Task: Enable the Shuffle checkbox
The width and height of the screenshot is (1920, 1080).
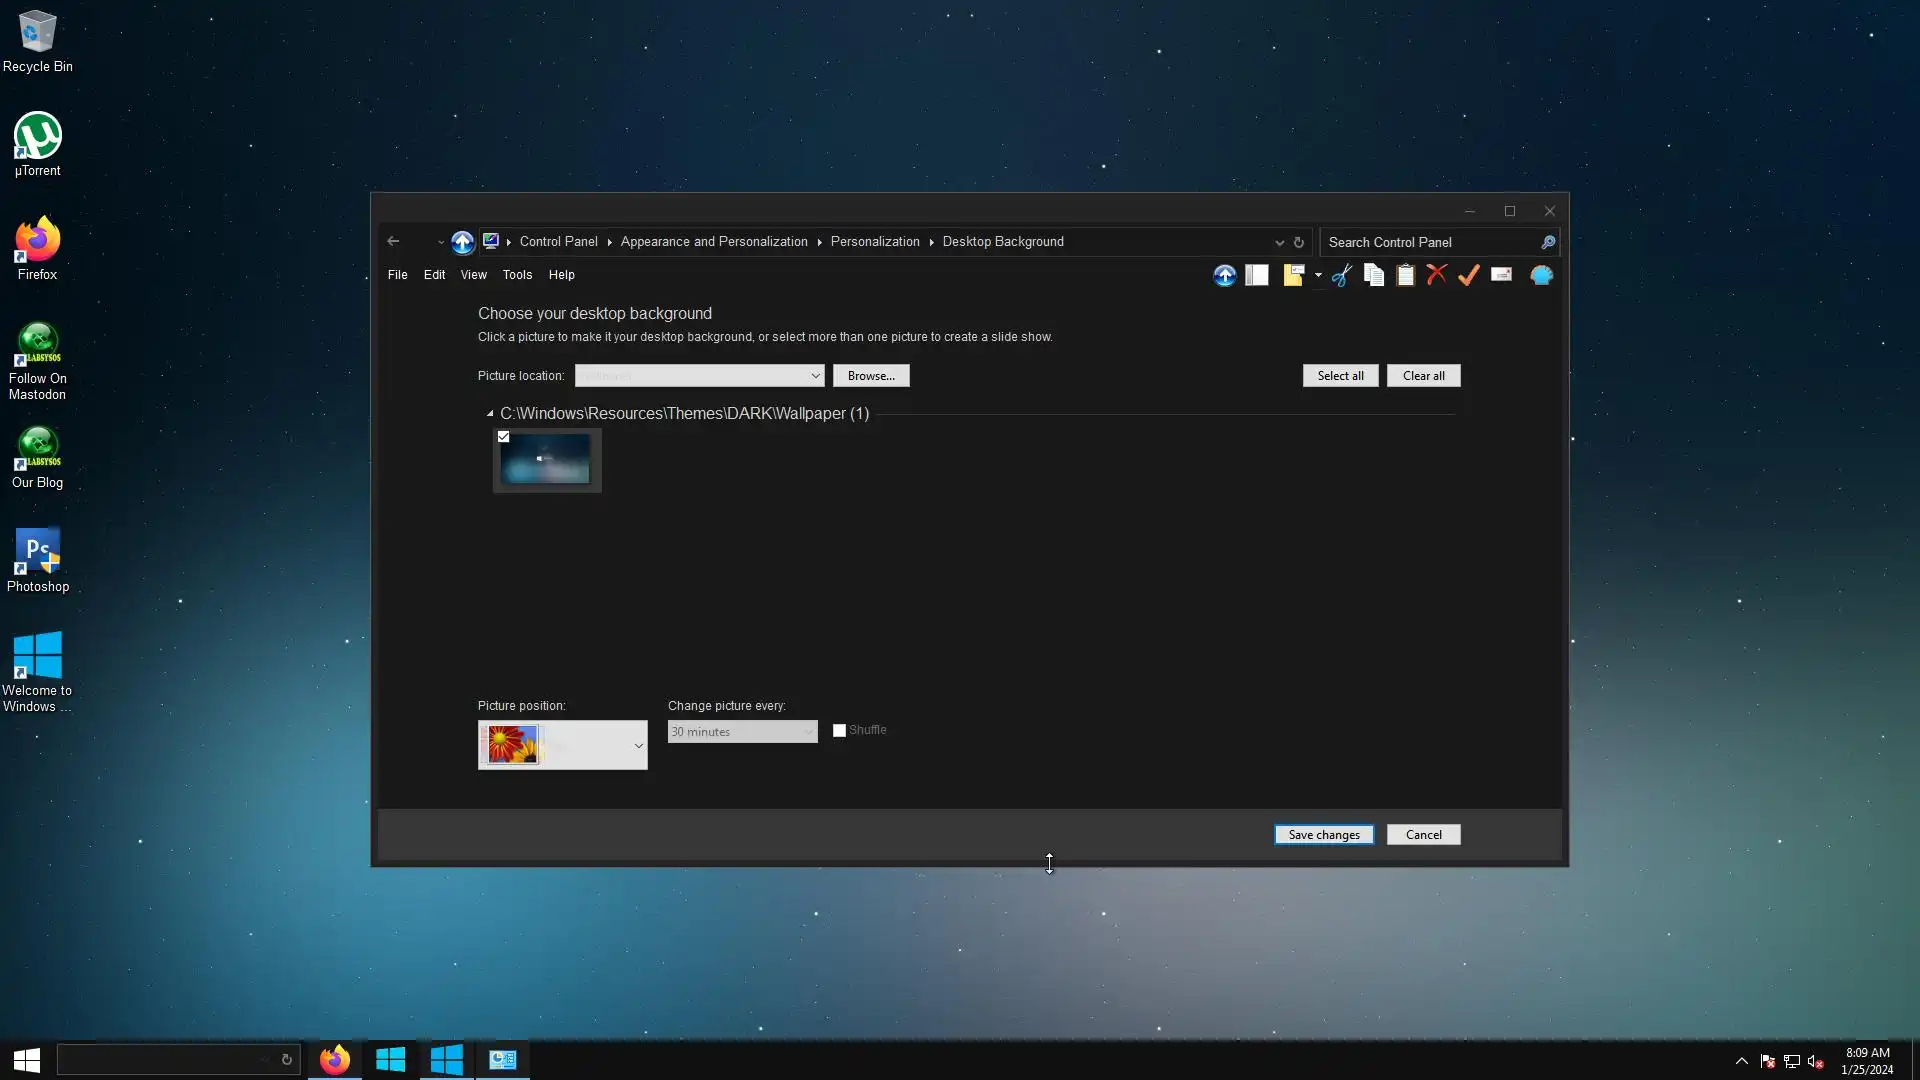Action: (840, 731)
